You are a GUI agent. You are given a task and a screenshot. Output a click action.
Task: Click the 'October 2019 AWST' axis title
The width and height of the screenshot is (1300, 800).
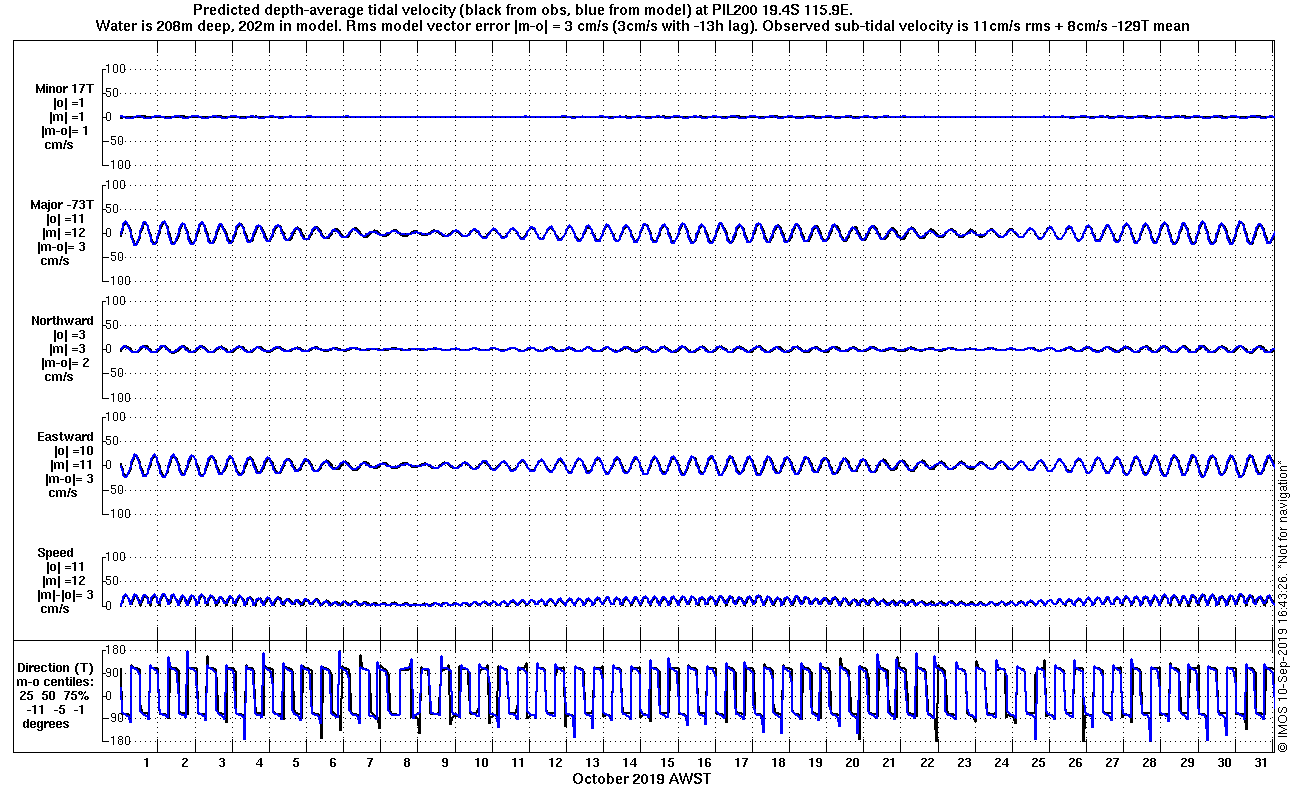point(641,779)
